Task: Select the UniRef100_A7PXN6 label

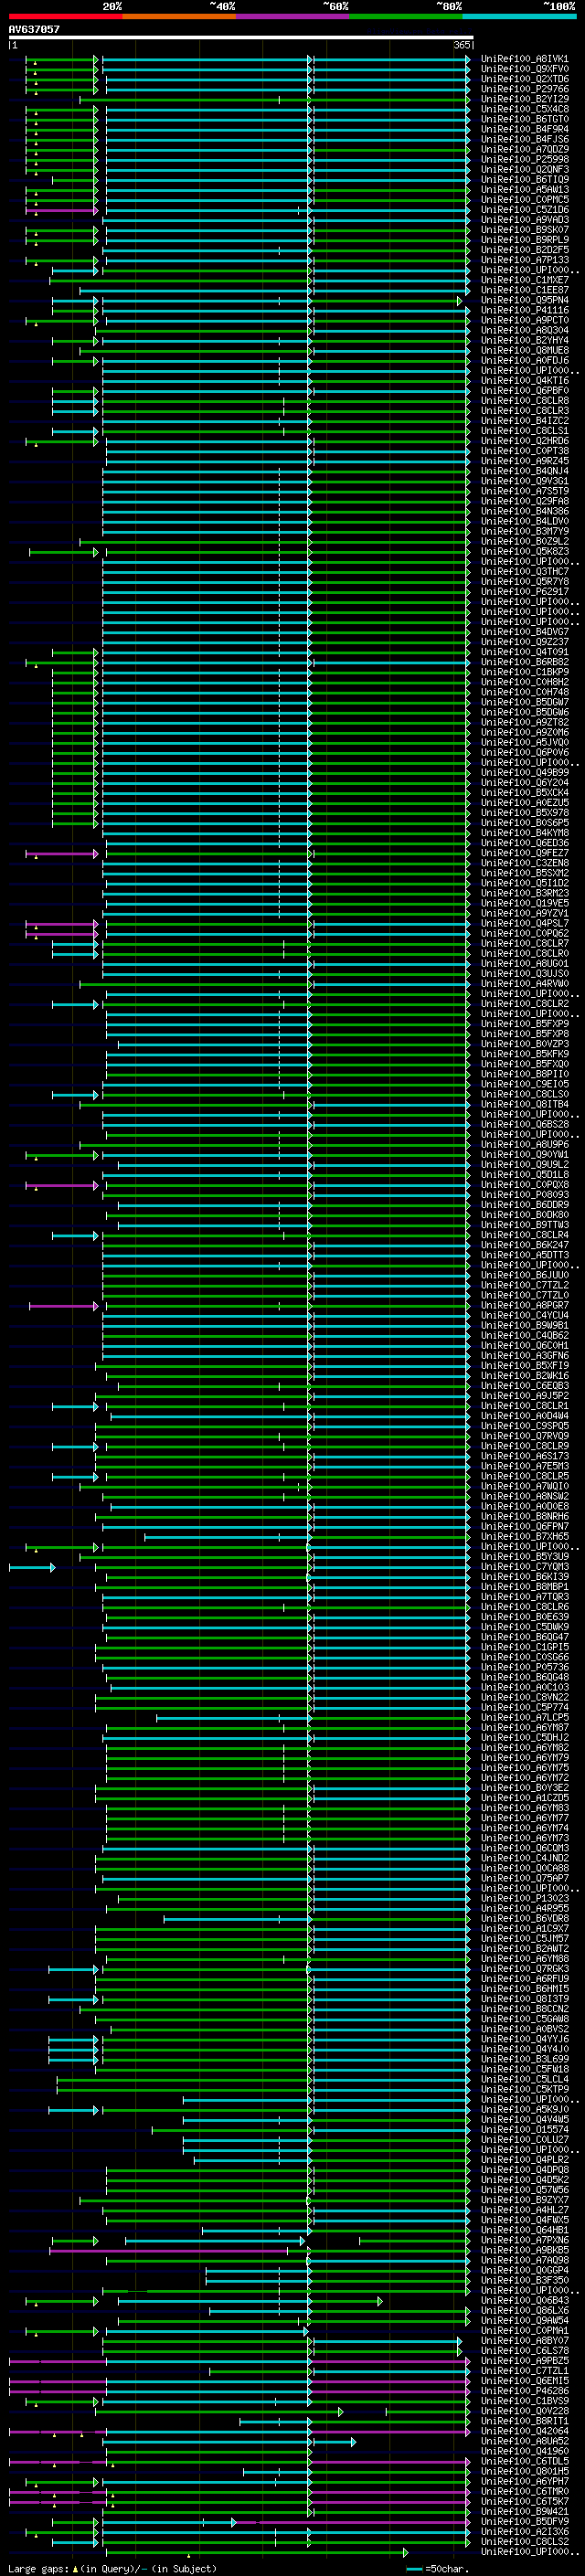Action: pos(525,2240)
